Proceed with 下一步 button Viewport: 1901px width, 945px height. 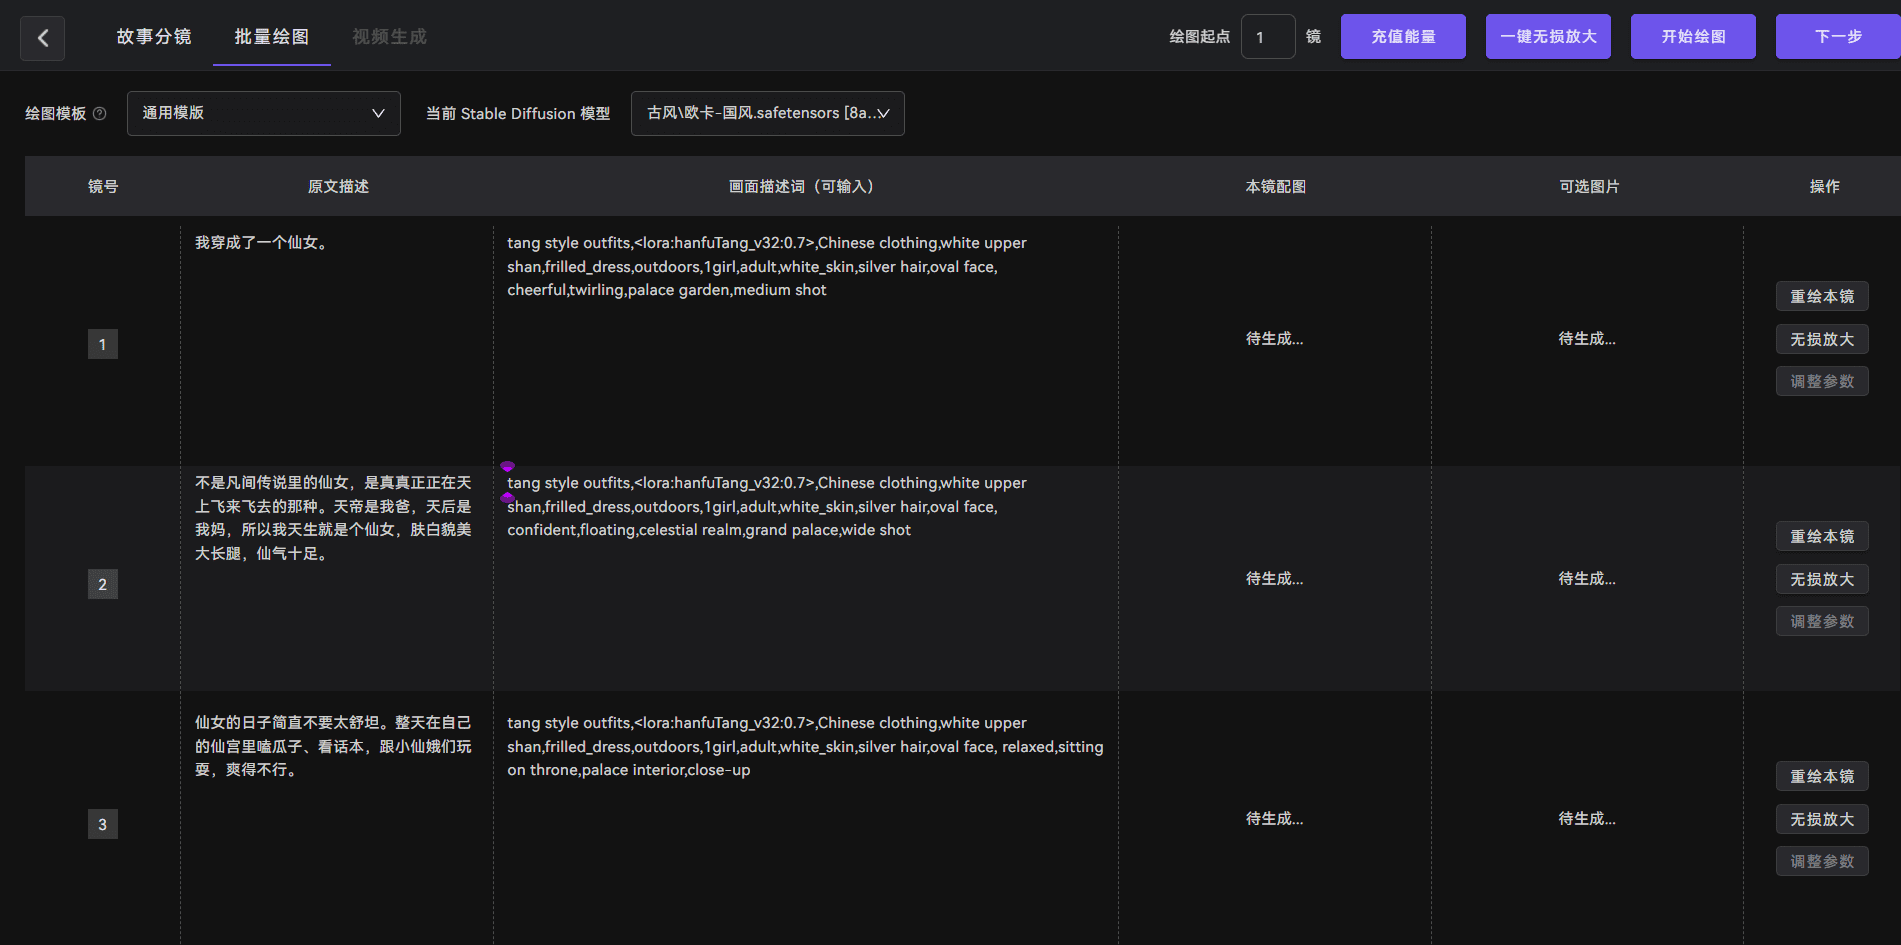click(1838, 37)
